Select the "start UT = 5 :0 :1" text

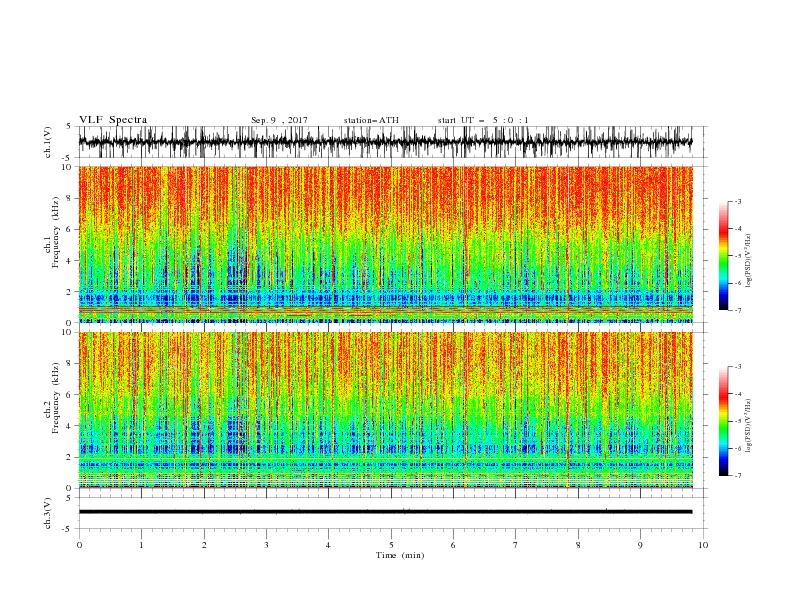[483, 120]
